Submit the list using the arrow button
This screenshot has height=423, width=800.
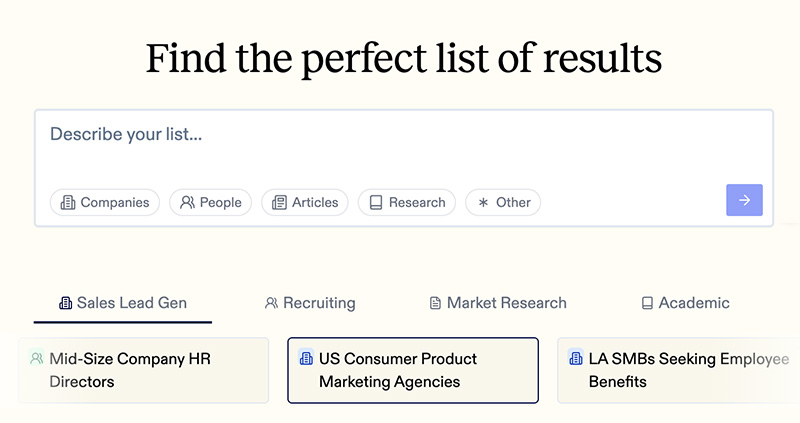[744, 200]
